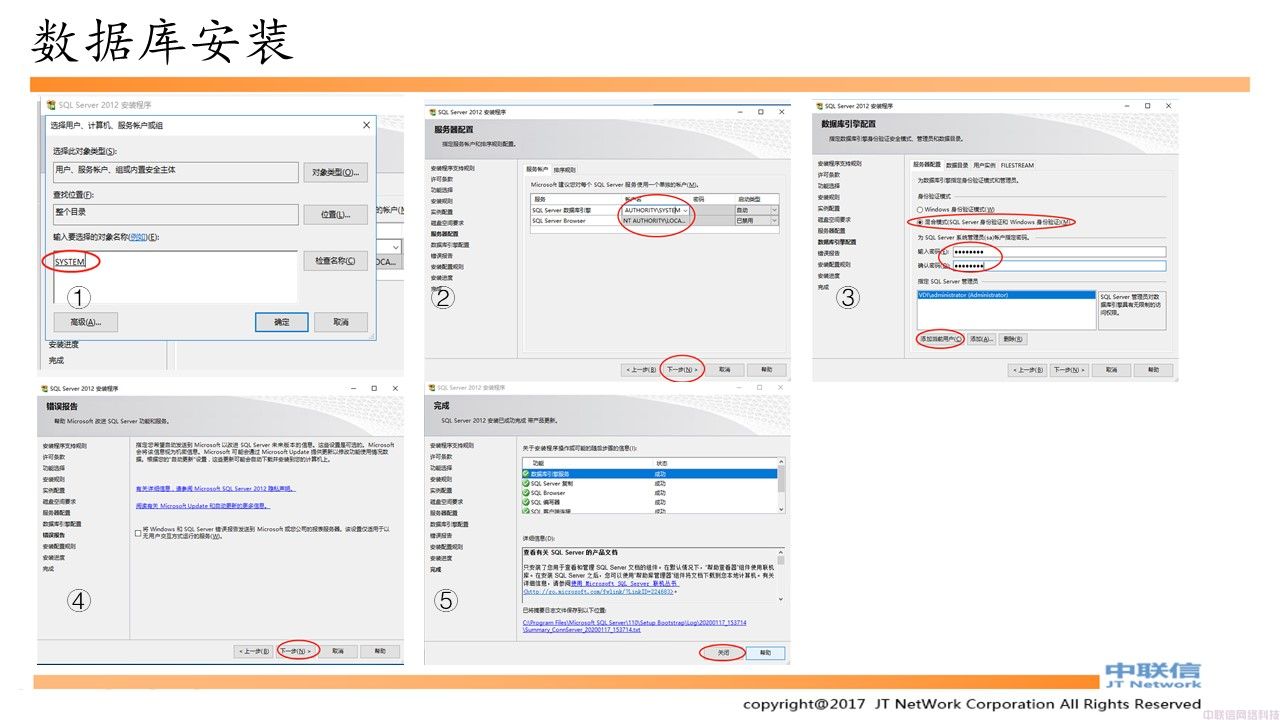1280x720 pixels.
Task: Click 取消 in the 错误报告 window
Action: [x=338, y=651]
